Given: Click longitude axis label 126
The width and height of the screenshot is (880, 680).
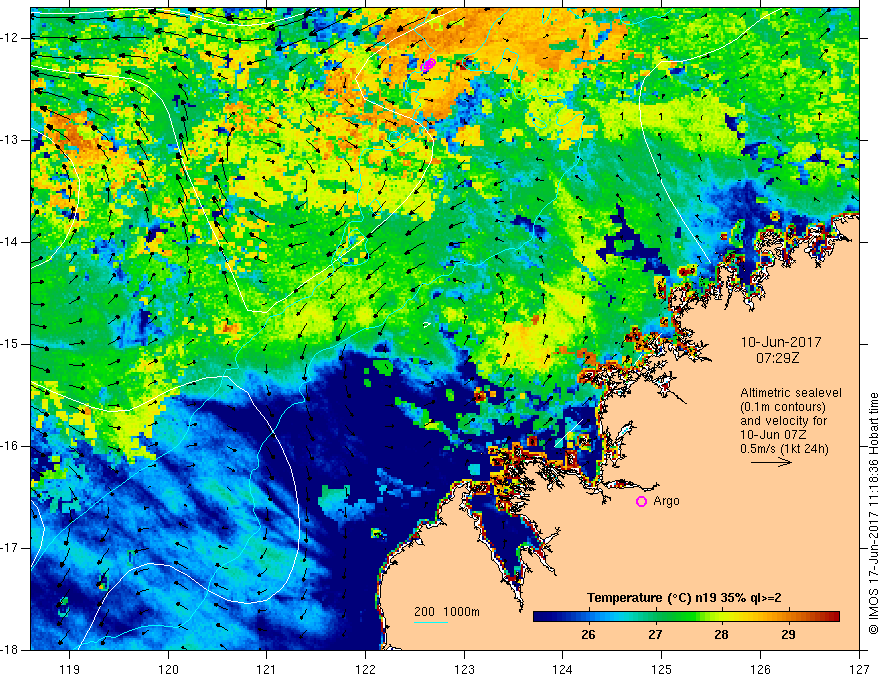Looking at the screenshot, I should point(760,669).
